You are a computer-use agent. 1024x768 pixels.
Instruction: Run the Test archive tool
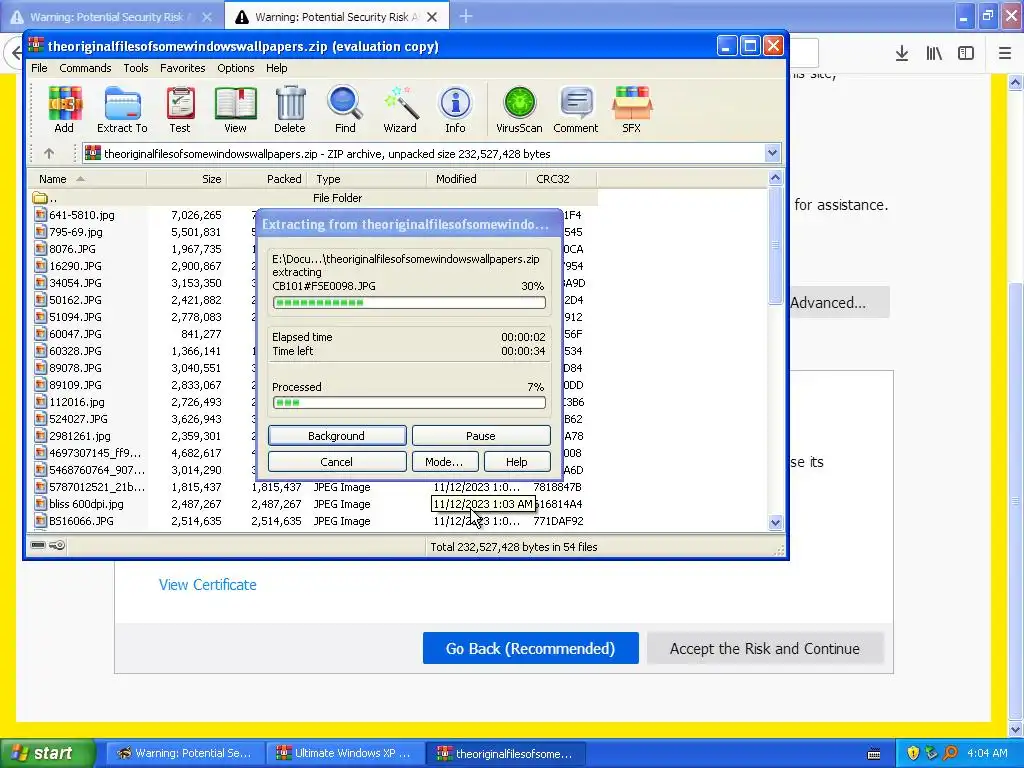coord(180,110)
